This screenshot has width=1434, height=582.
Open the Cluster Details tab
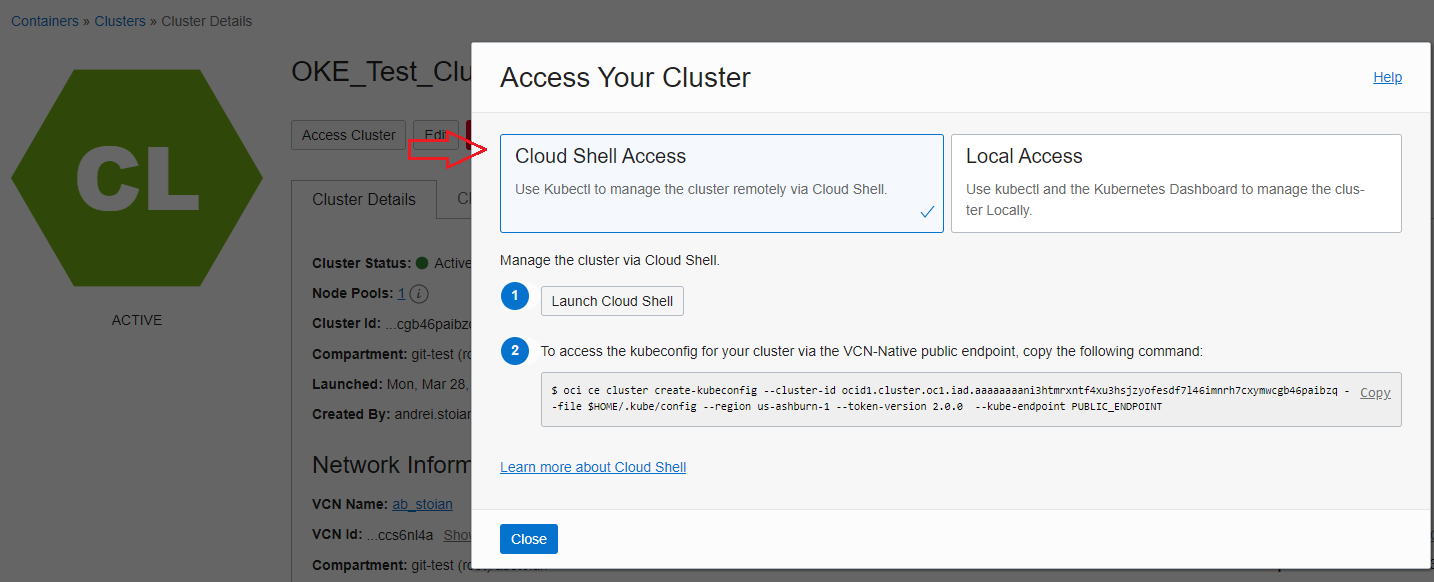pyautogui.click(x=363, y=199)
